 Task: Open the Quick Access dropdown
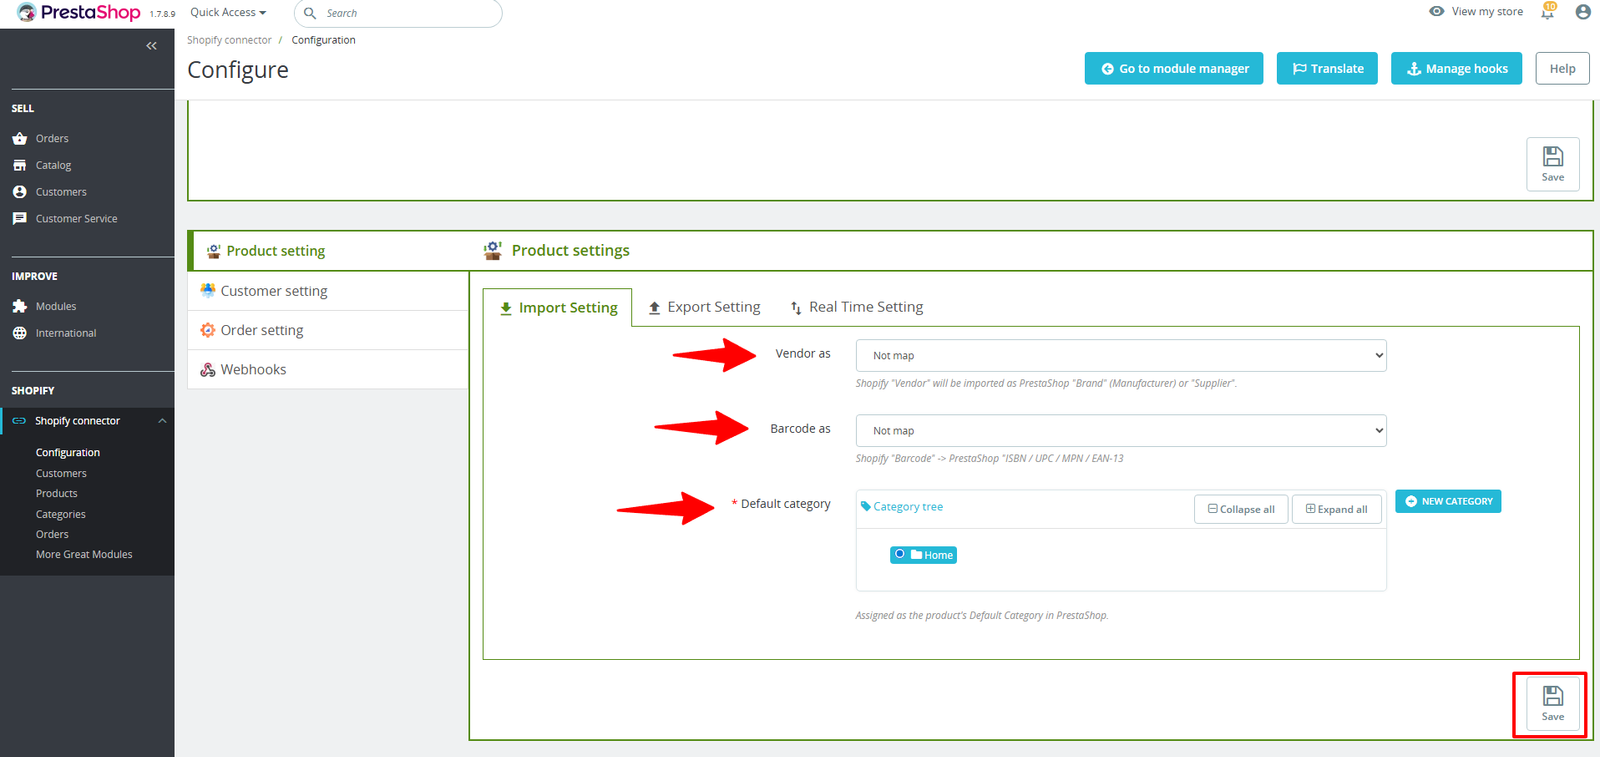click(x=228, y=12)
